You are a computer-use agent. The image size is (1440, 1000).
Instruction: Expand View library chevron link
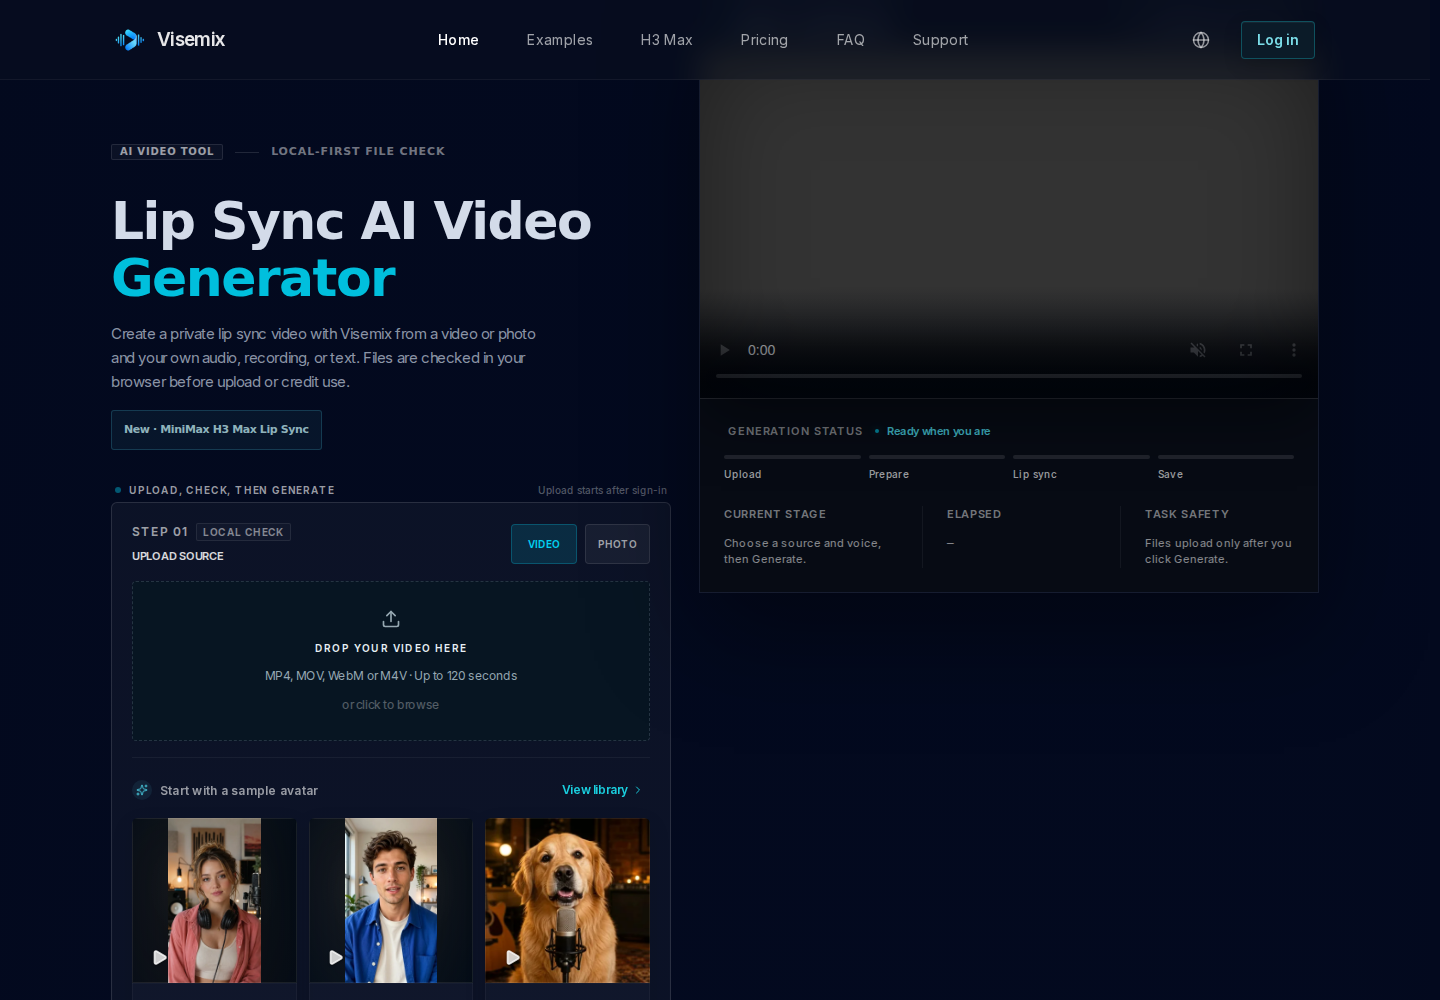click(x=602, y=790)
